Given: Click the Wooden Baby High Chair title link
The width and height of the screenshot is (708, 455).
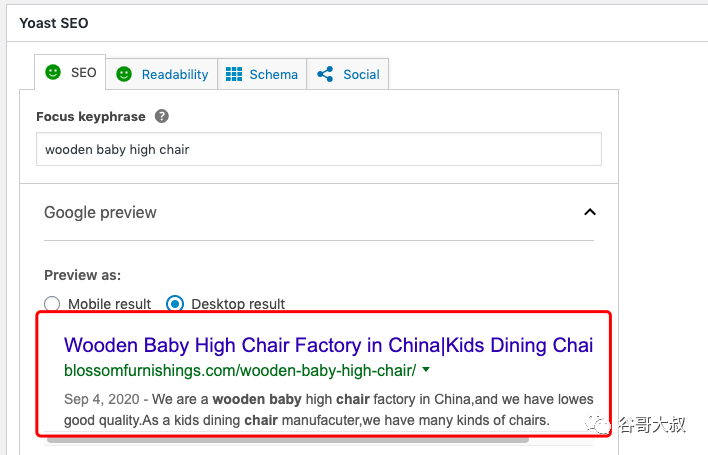Looking at the screenshot, I should click(x=328, y=345).
